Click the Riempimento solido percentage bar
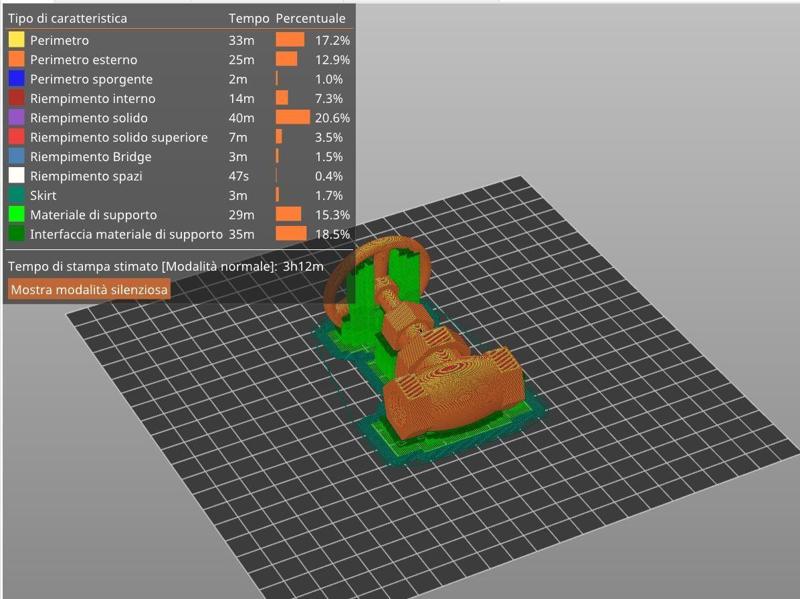Image resolution: width=800 pixels, height=599 pixels. click(x=293, y=117)
